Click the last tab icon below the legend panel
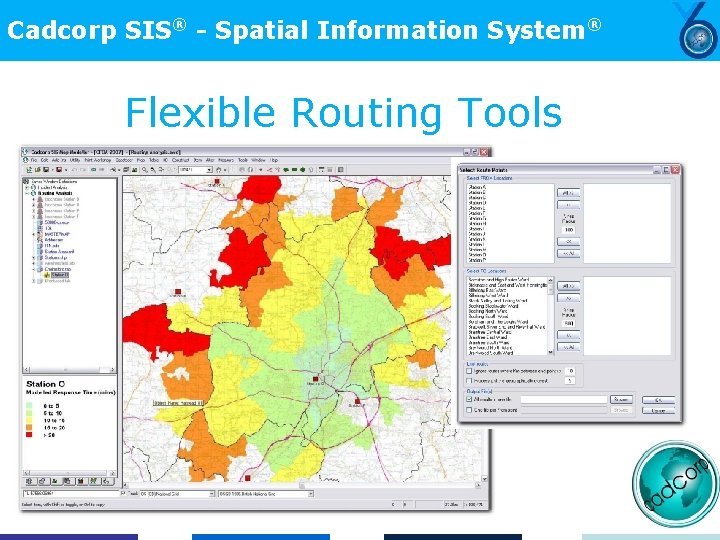Image resolution: width=720 pixels, height=540 pixels. click(107, 481)
